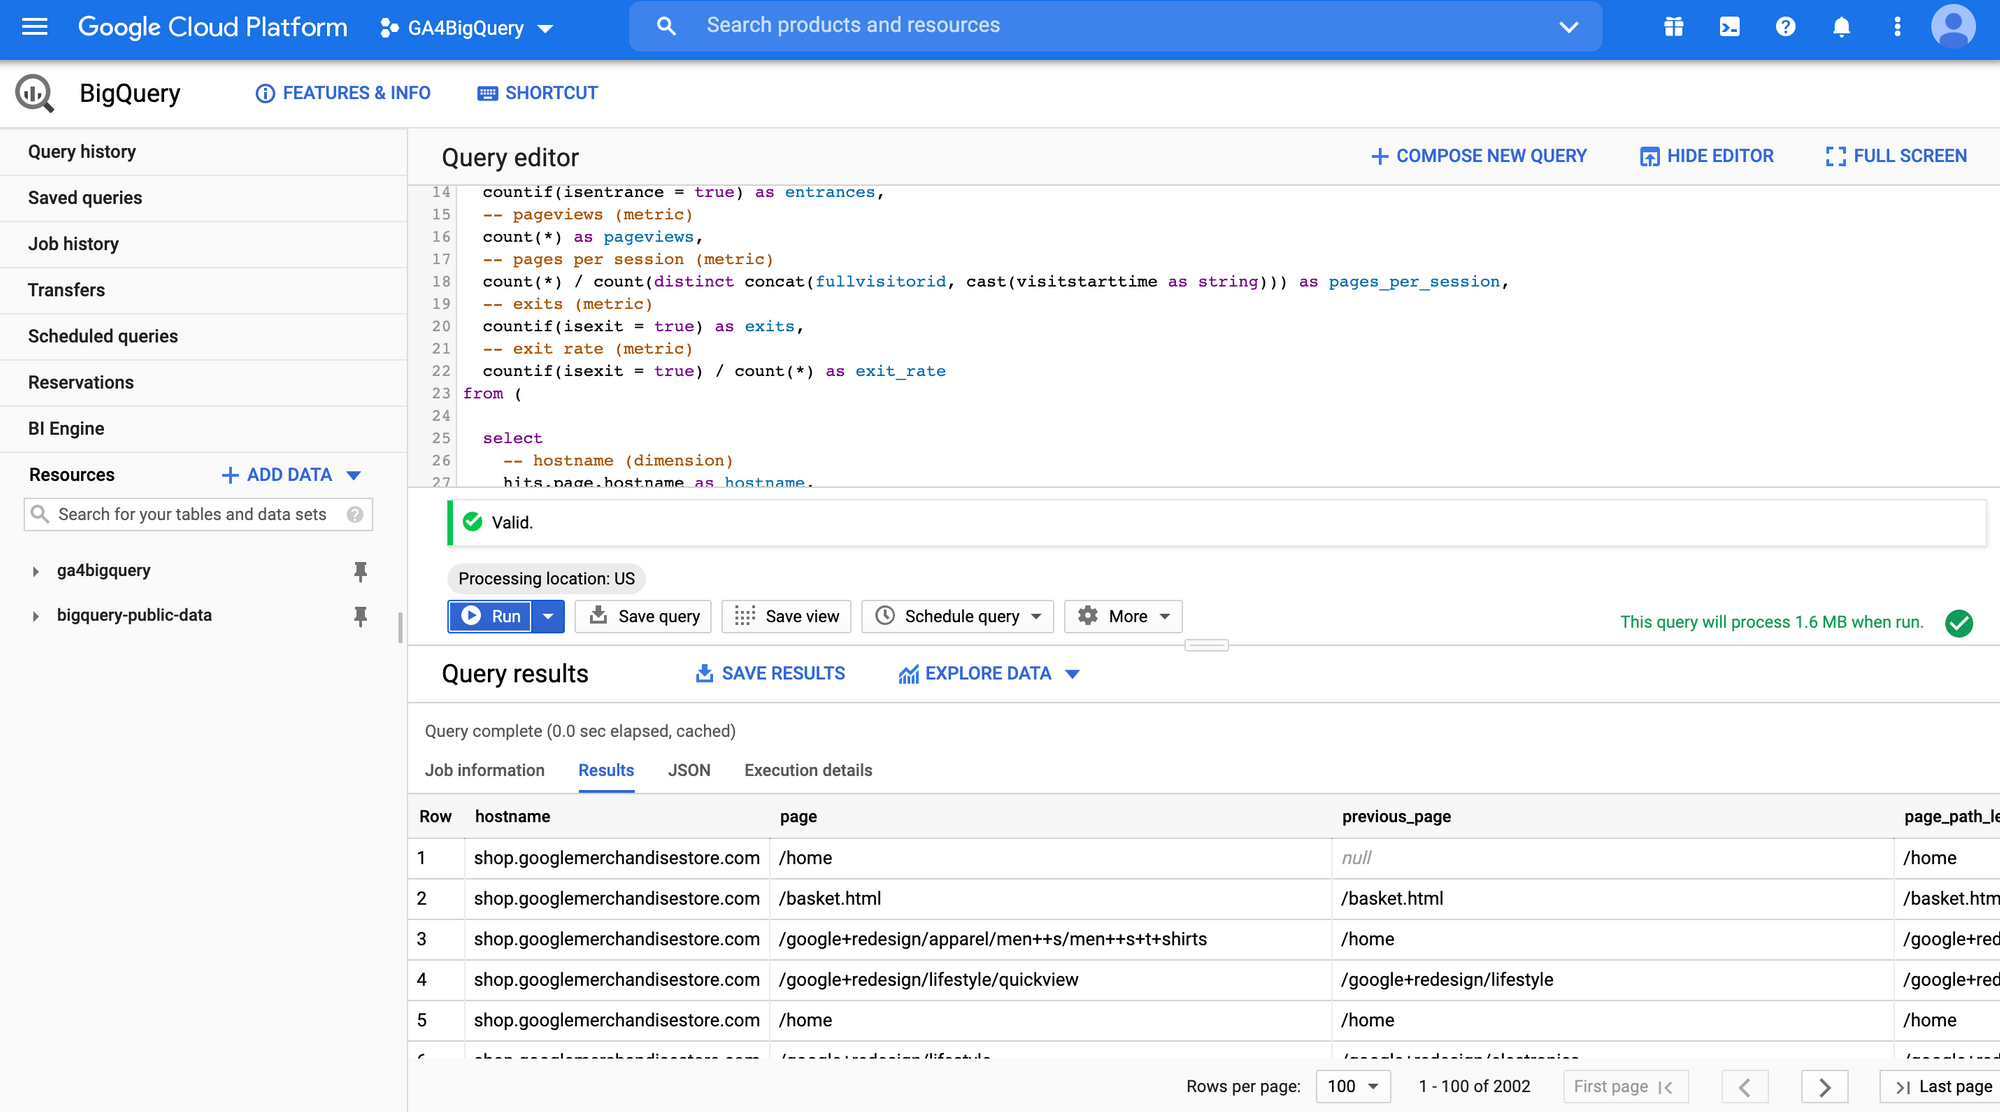The image size is (2000, 1112).
Task: Jump to Last page
Action: (1942, 1087)
